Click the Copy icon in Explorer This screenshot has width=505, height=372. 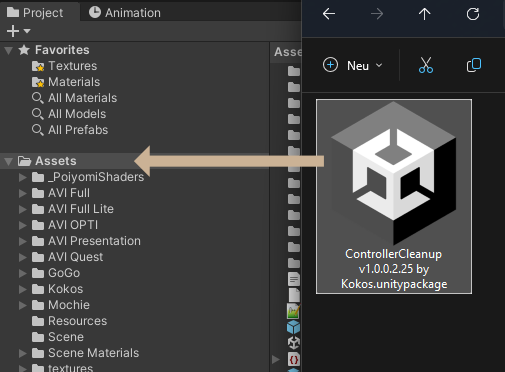click(x=474, y=65)
